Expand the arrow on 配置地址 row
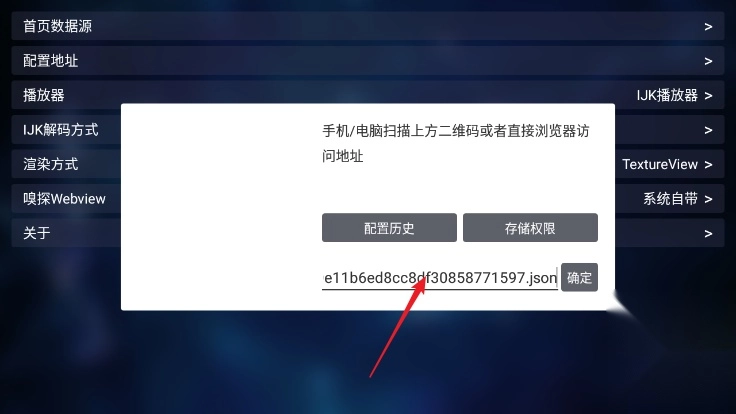Screen dimensions: 736x414 click(x=708, y=61)
